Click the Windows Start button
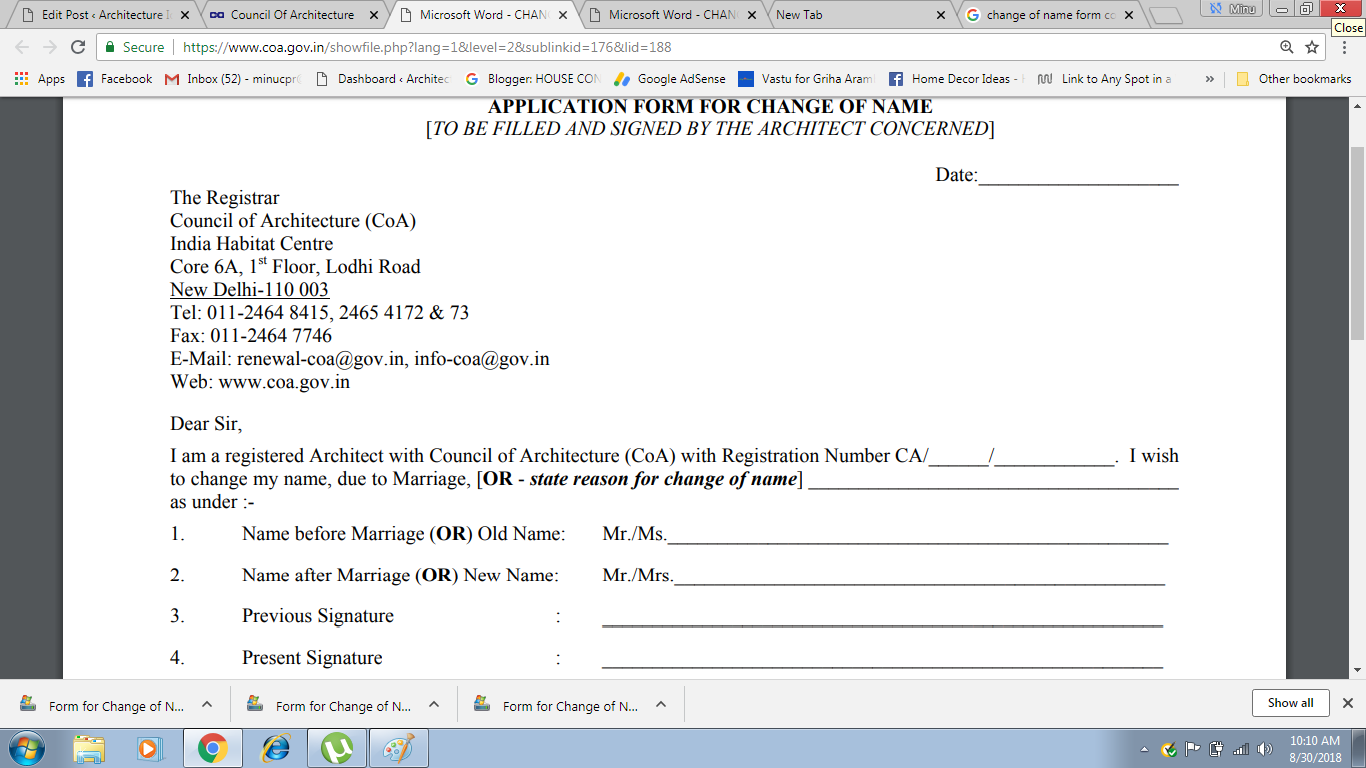This screenshot has height=768, width=1366. point(26,748)
